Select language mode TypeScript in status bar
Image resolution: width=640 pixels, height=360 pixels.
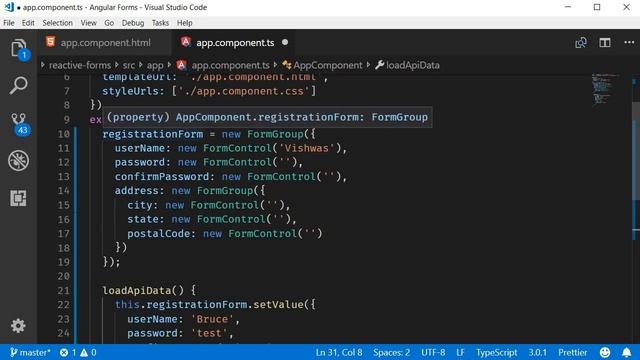(x=496, y=352)
